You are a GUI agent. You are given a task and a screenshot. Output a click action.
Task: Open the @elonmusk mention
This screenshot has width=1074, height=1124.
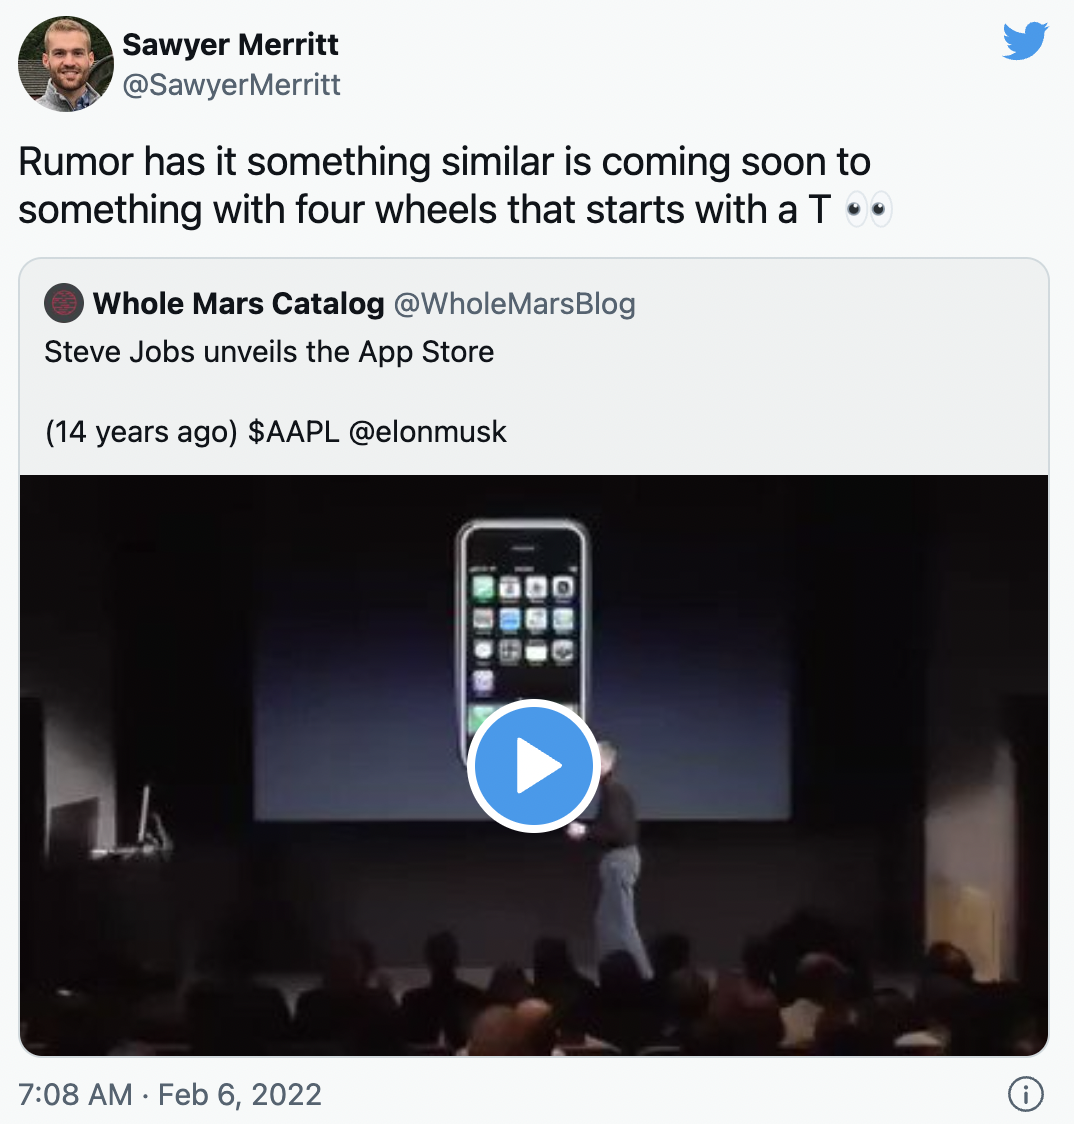(427, 432)
